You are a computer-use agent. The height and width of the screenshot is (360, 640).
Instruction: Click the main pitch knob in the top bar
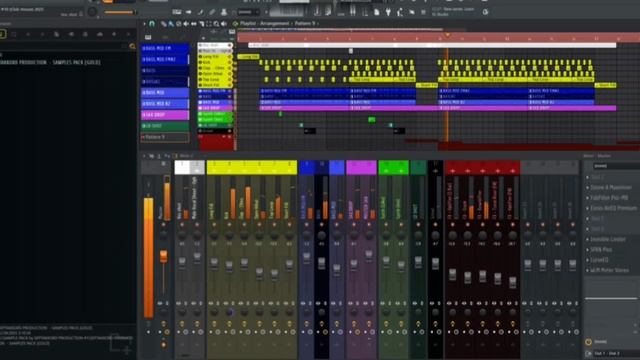92,12
